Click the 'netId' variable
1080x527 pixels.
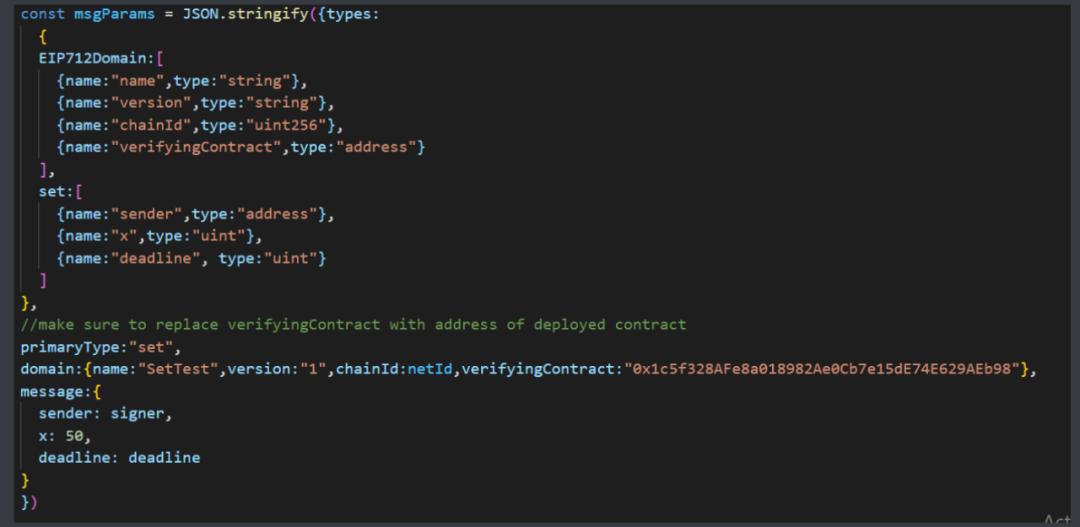[430, 369]
